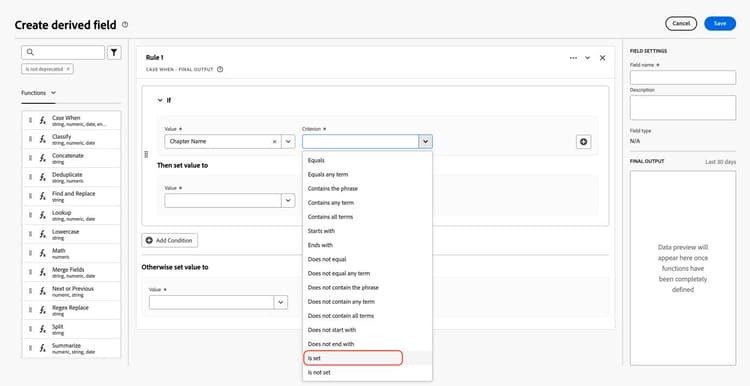The width and height of the screenshot is (750, 386).
Task: Open the Chapter Name value dropdown
Action: [x=288, y=142]
